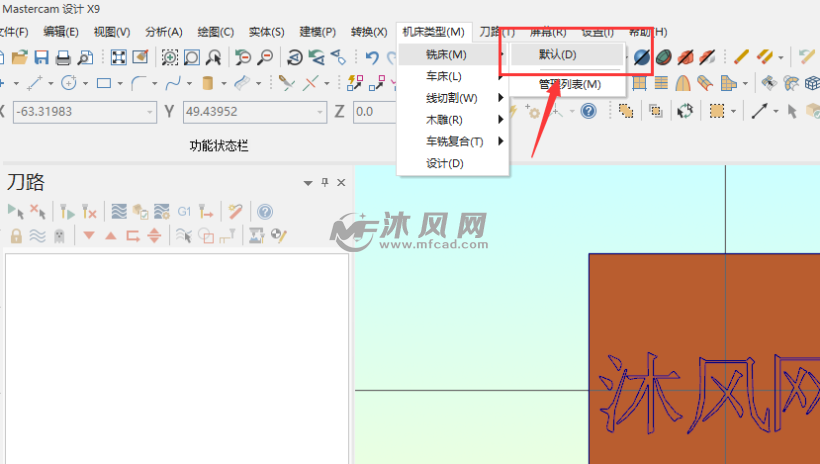Open a file with the folder icon

pos(19,57)
